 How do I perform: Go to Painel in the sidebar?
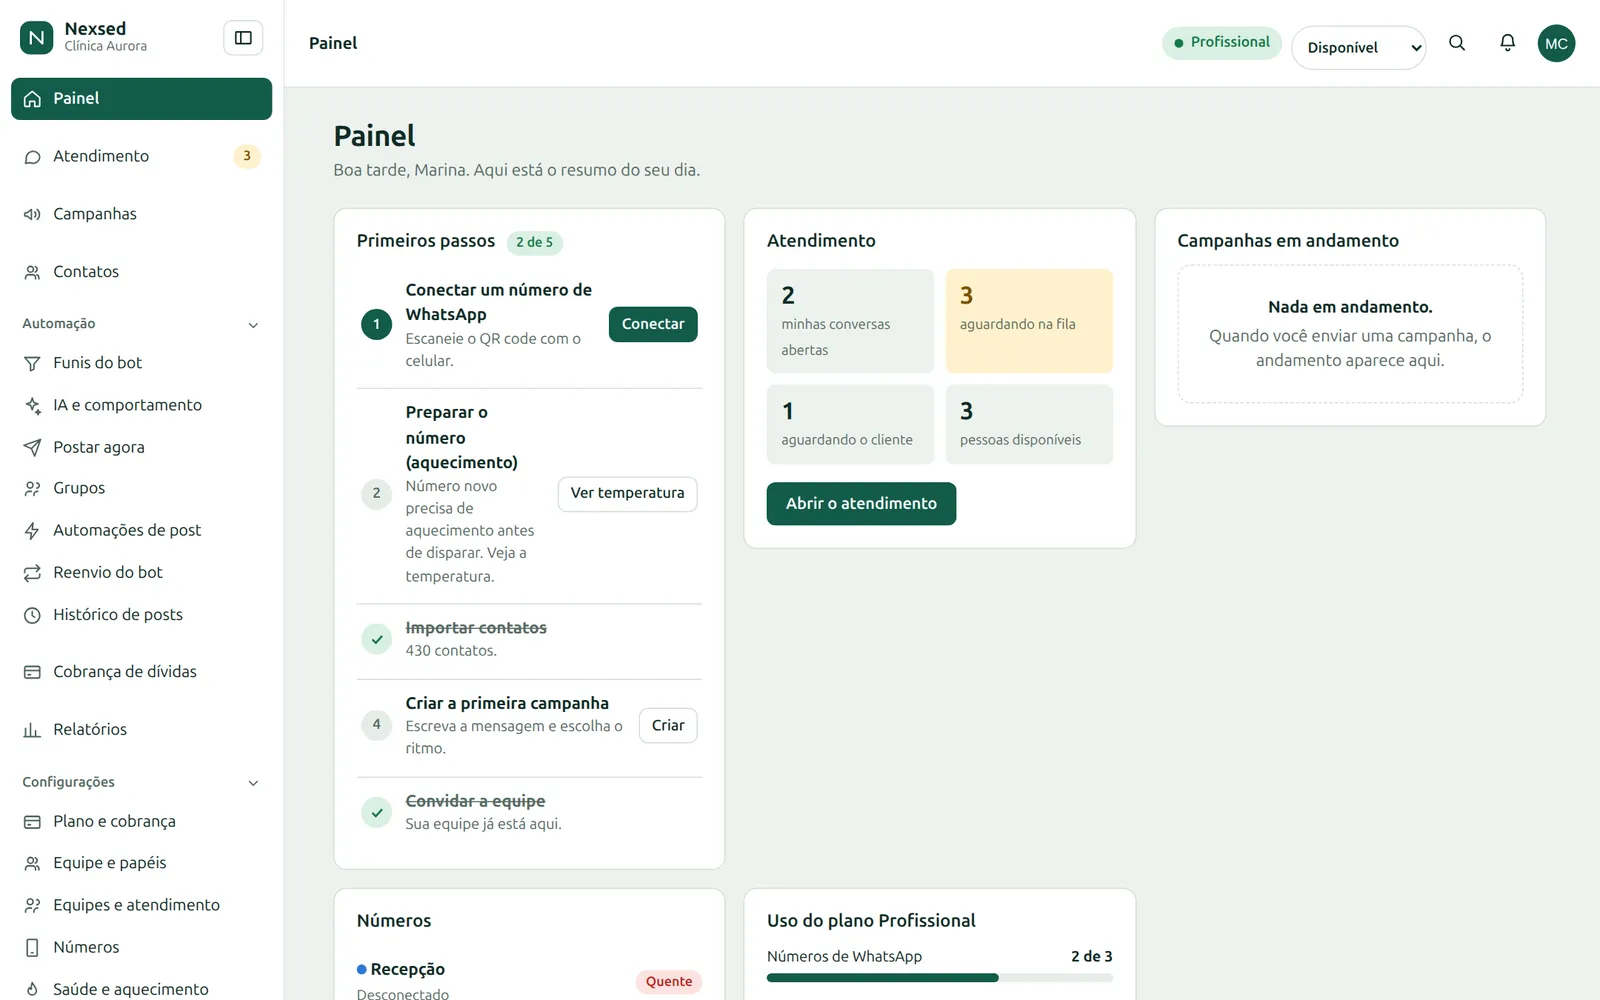pyautogui.click(x=141, y=98)
